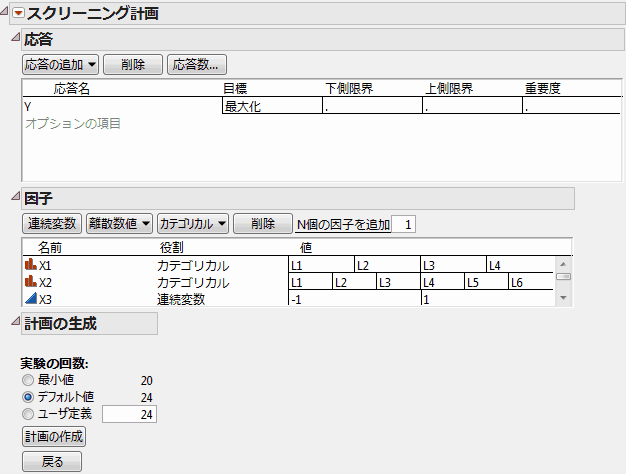626x474 pixels.
Task: Click the 削除 button in the 因子 section
Action: click(263, 224)
